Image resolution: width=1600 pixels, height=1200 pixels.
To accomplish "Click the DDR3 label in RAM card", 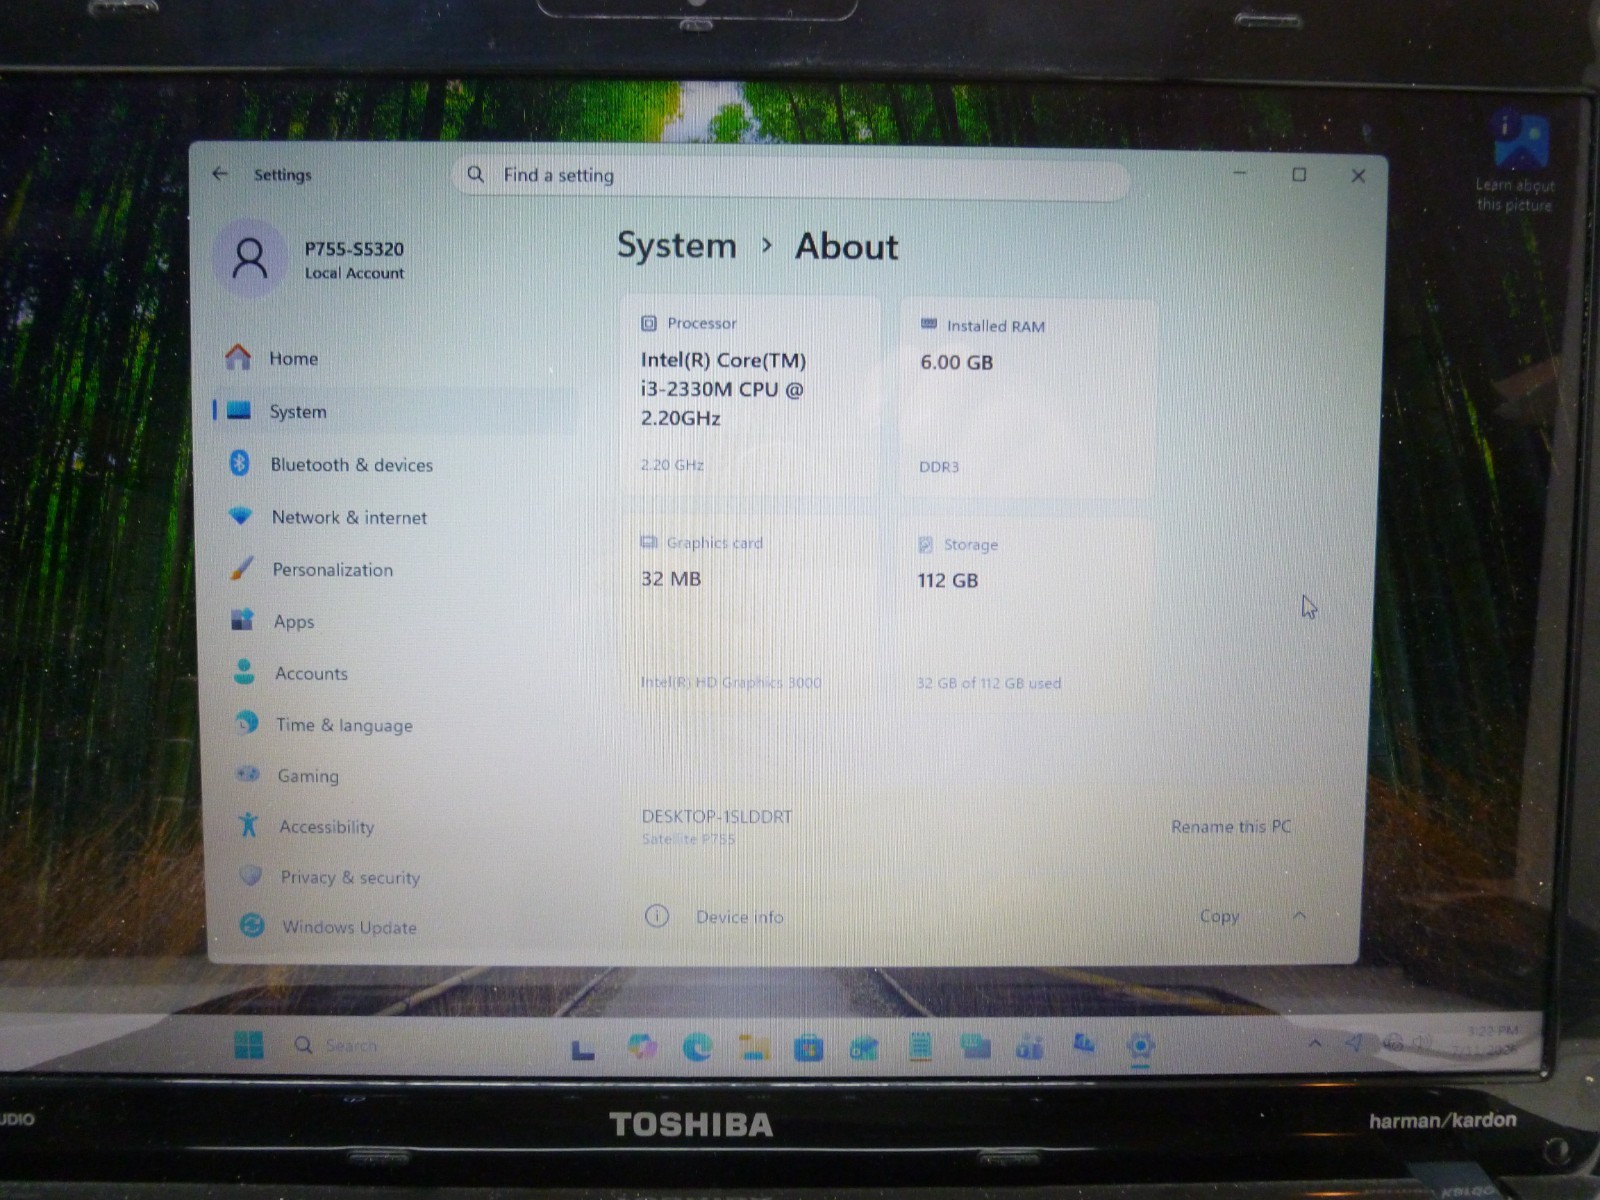I will [x=939, y=466].
